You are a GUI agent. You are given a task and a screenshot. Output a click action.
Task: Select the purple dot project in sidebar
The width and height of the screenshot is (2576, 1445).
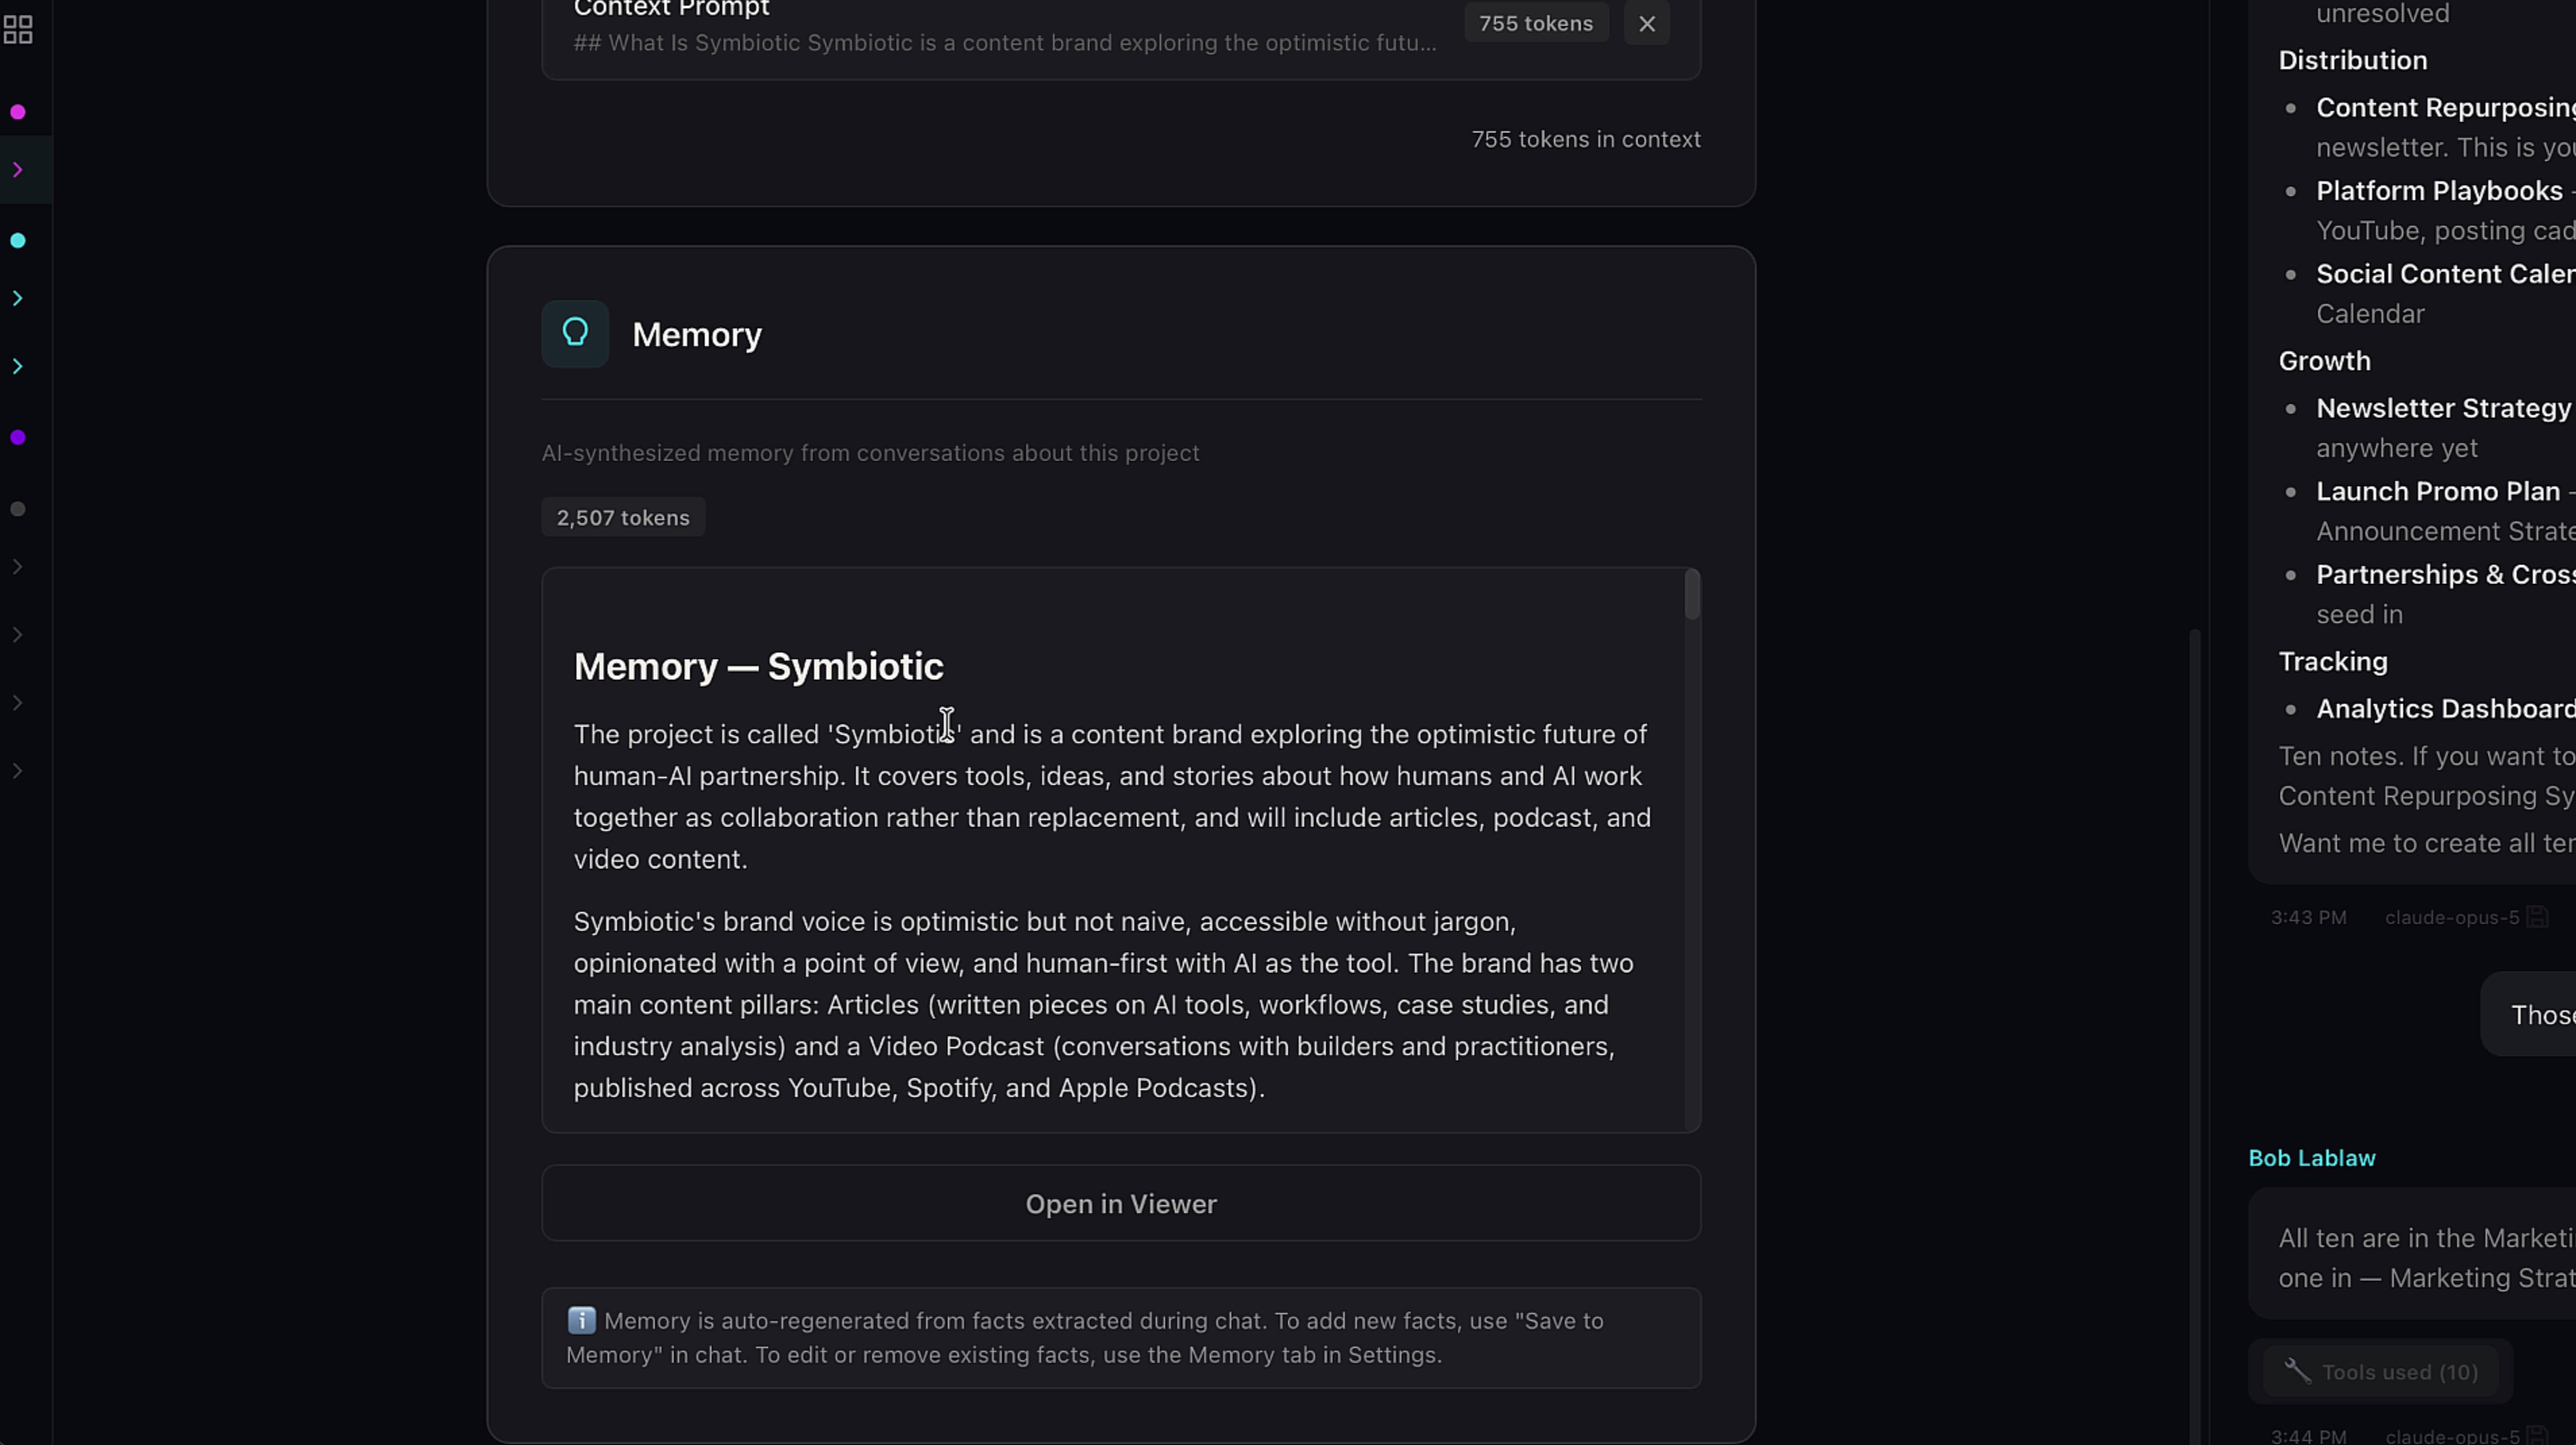(18, 437)
